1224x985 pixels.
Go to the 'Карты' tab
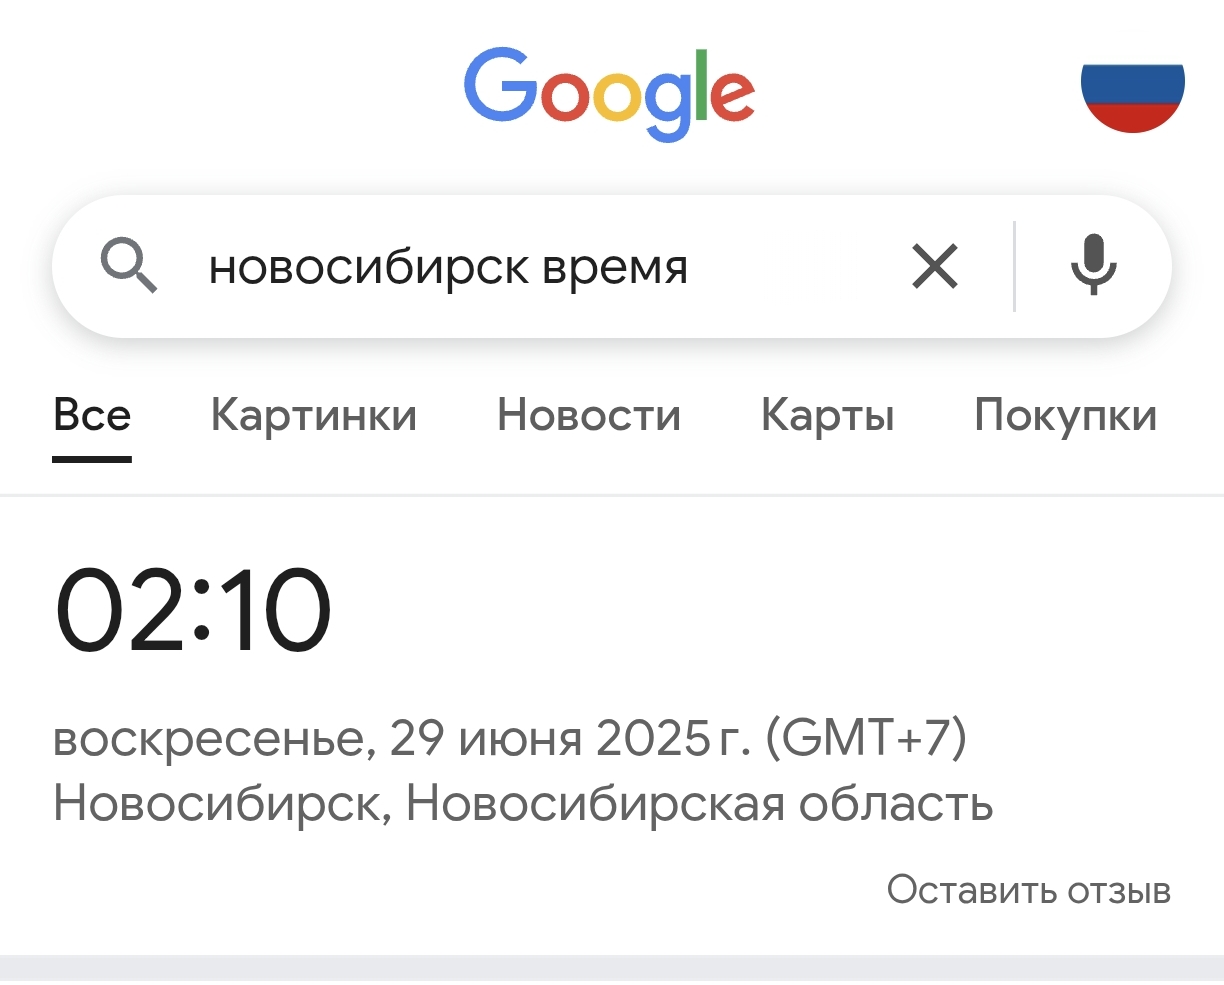pyautogui.click(x=827, y=415)
